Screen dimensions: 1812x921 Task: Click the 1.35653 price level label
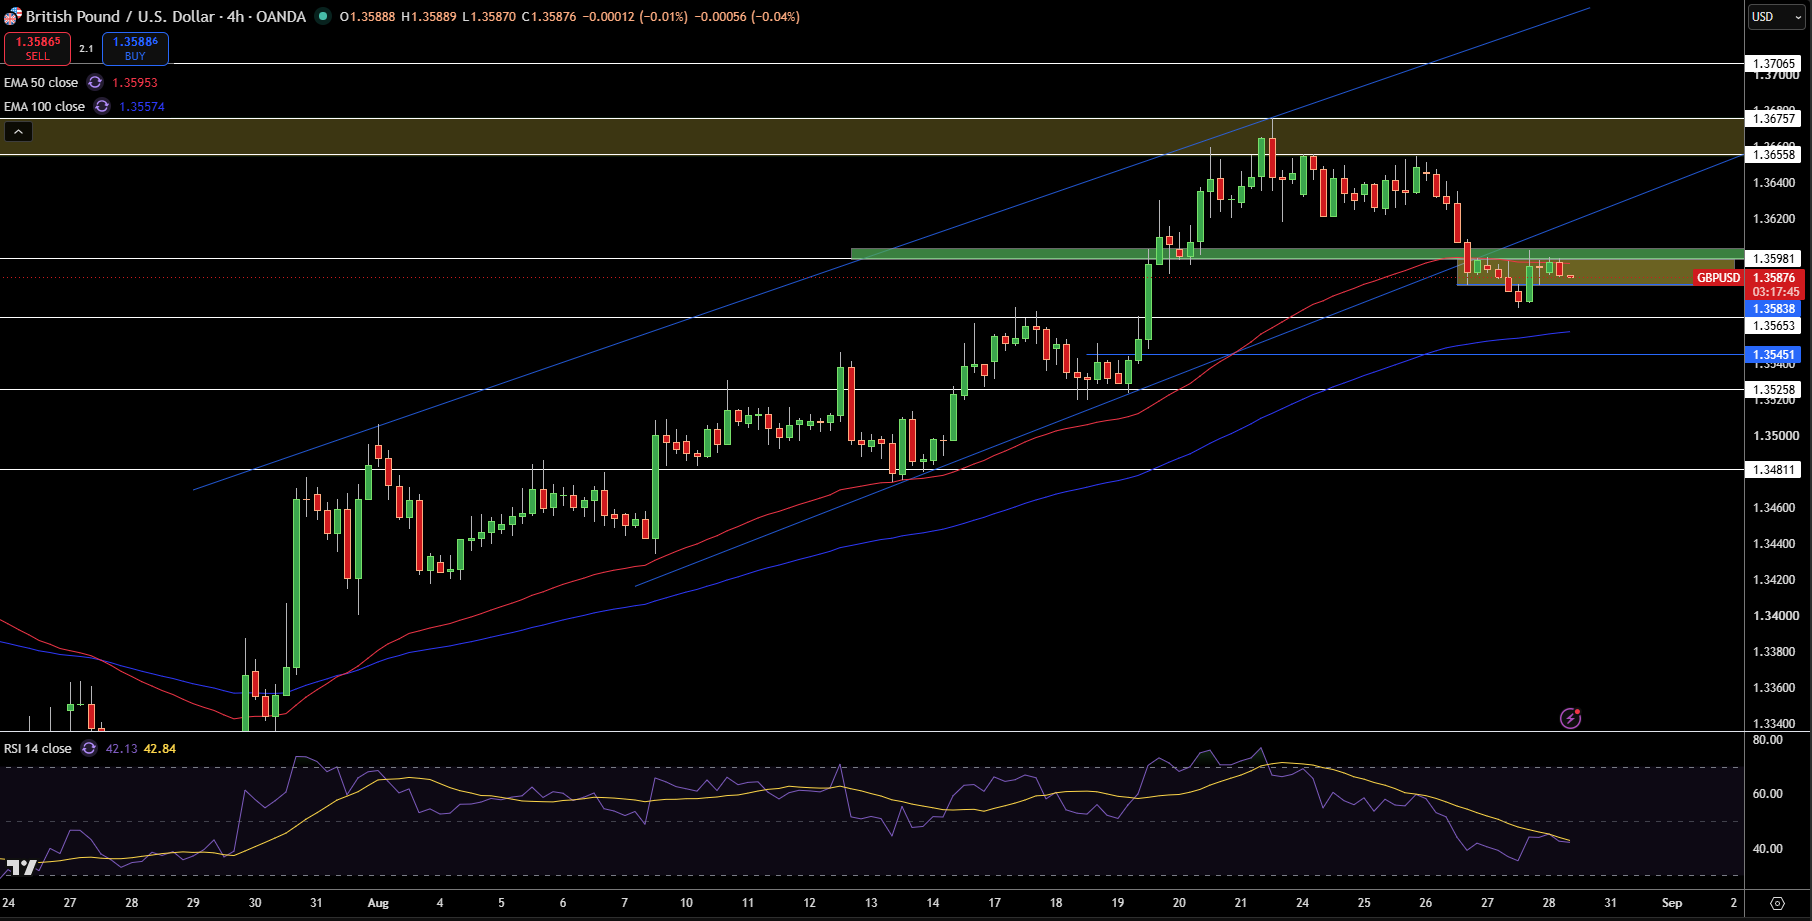[x=1775, y=326]
